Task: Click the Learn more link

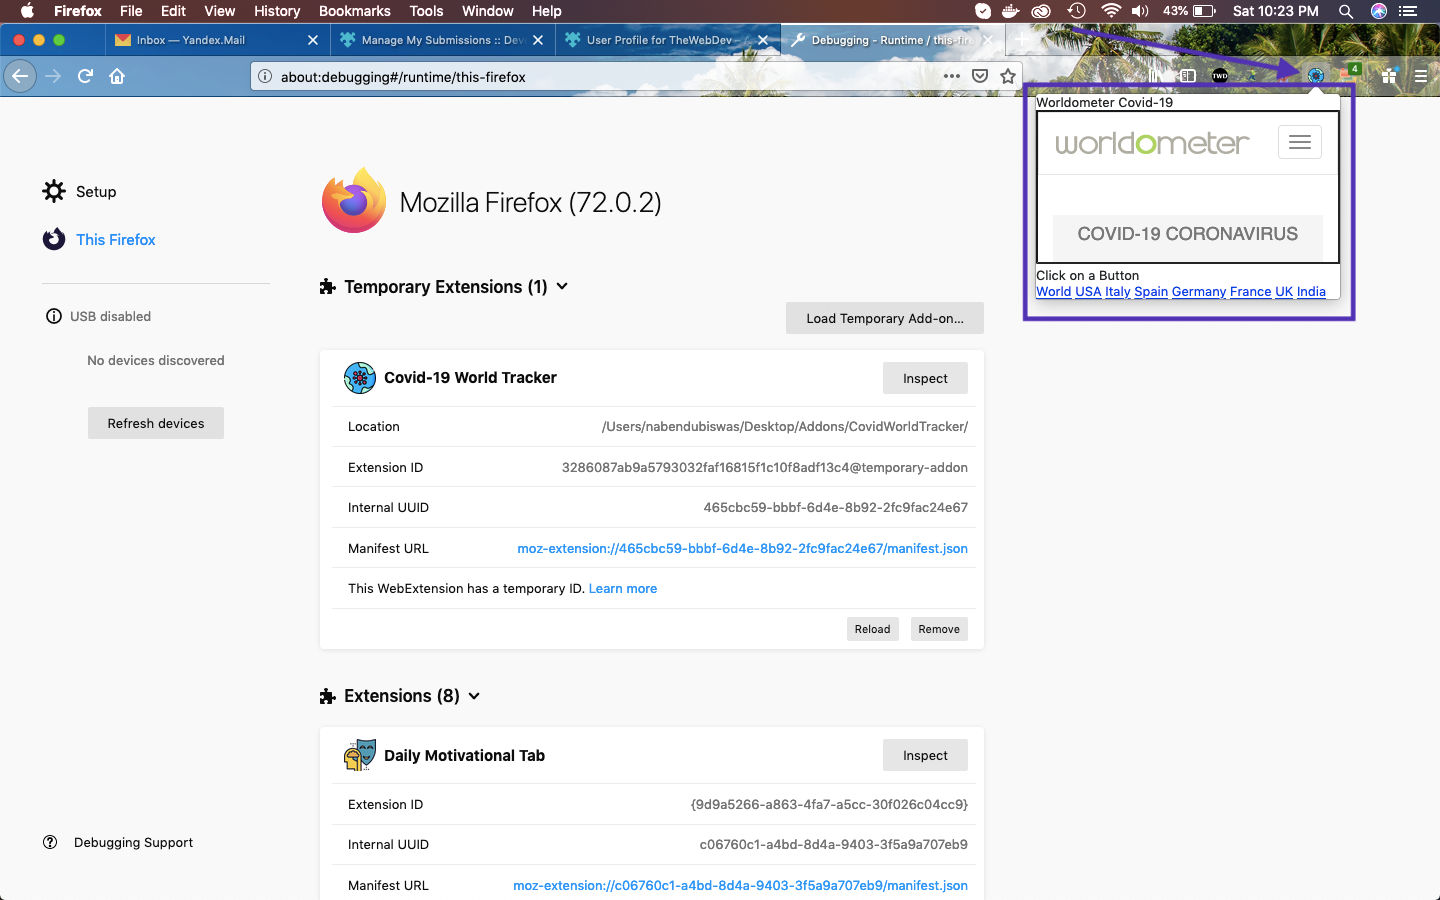Action: (x=623, y=588)
